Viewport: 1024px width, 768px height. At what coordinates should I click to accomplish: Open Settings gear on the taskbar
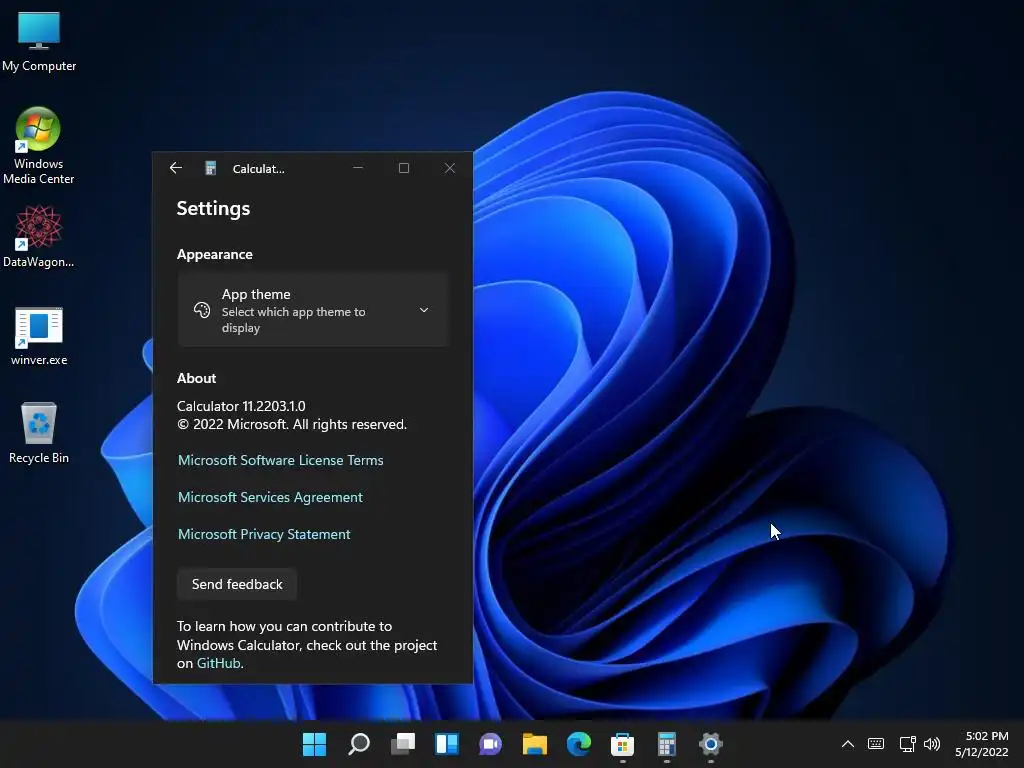point(711,744)
